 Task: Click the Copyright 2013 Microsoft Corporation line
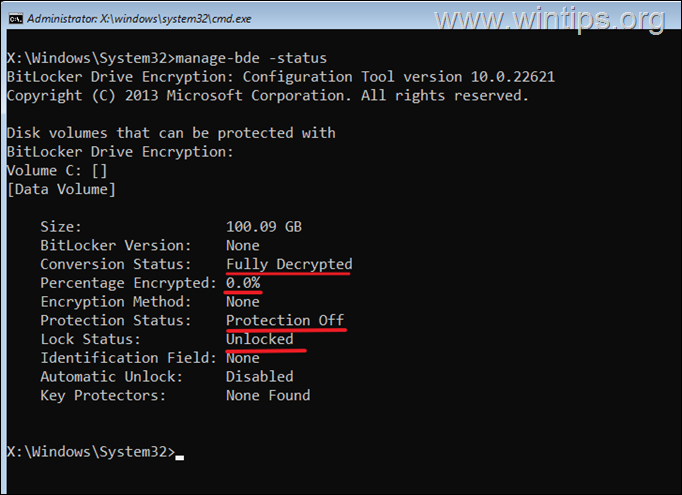tap(267, 96)
